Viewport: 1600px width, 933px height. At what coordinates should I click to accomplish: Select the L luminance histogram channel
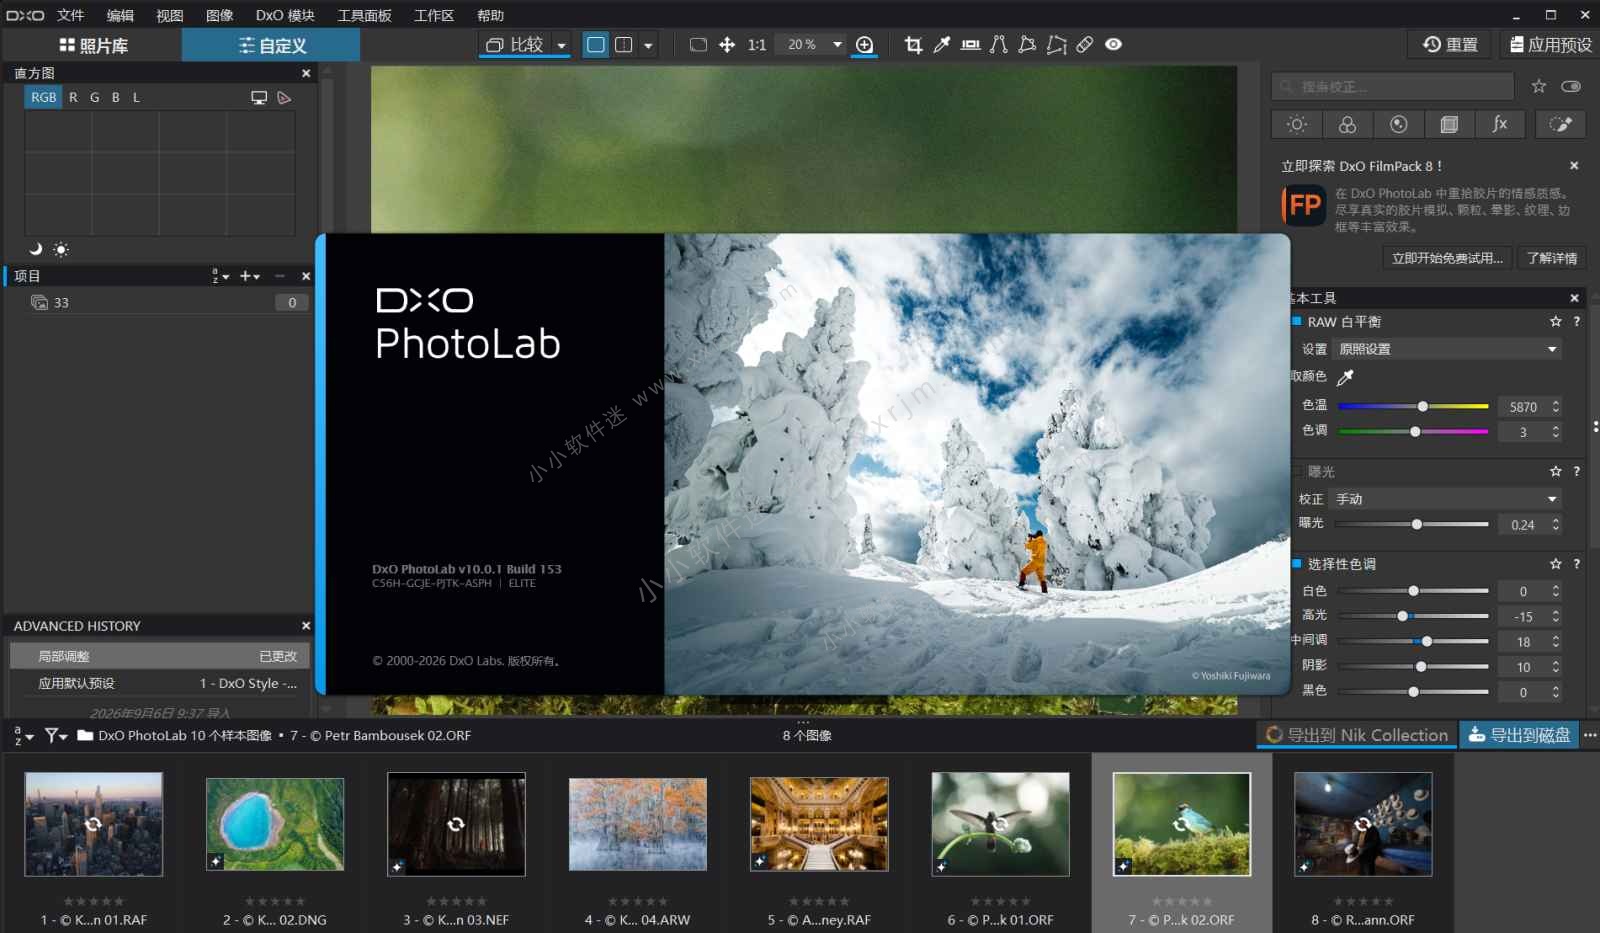(x=136, y=97)
